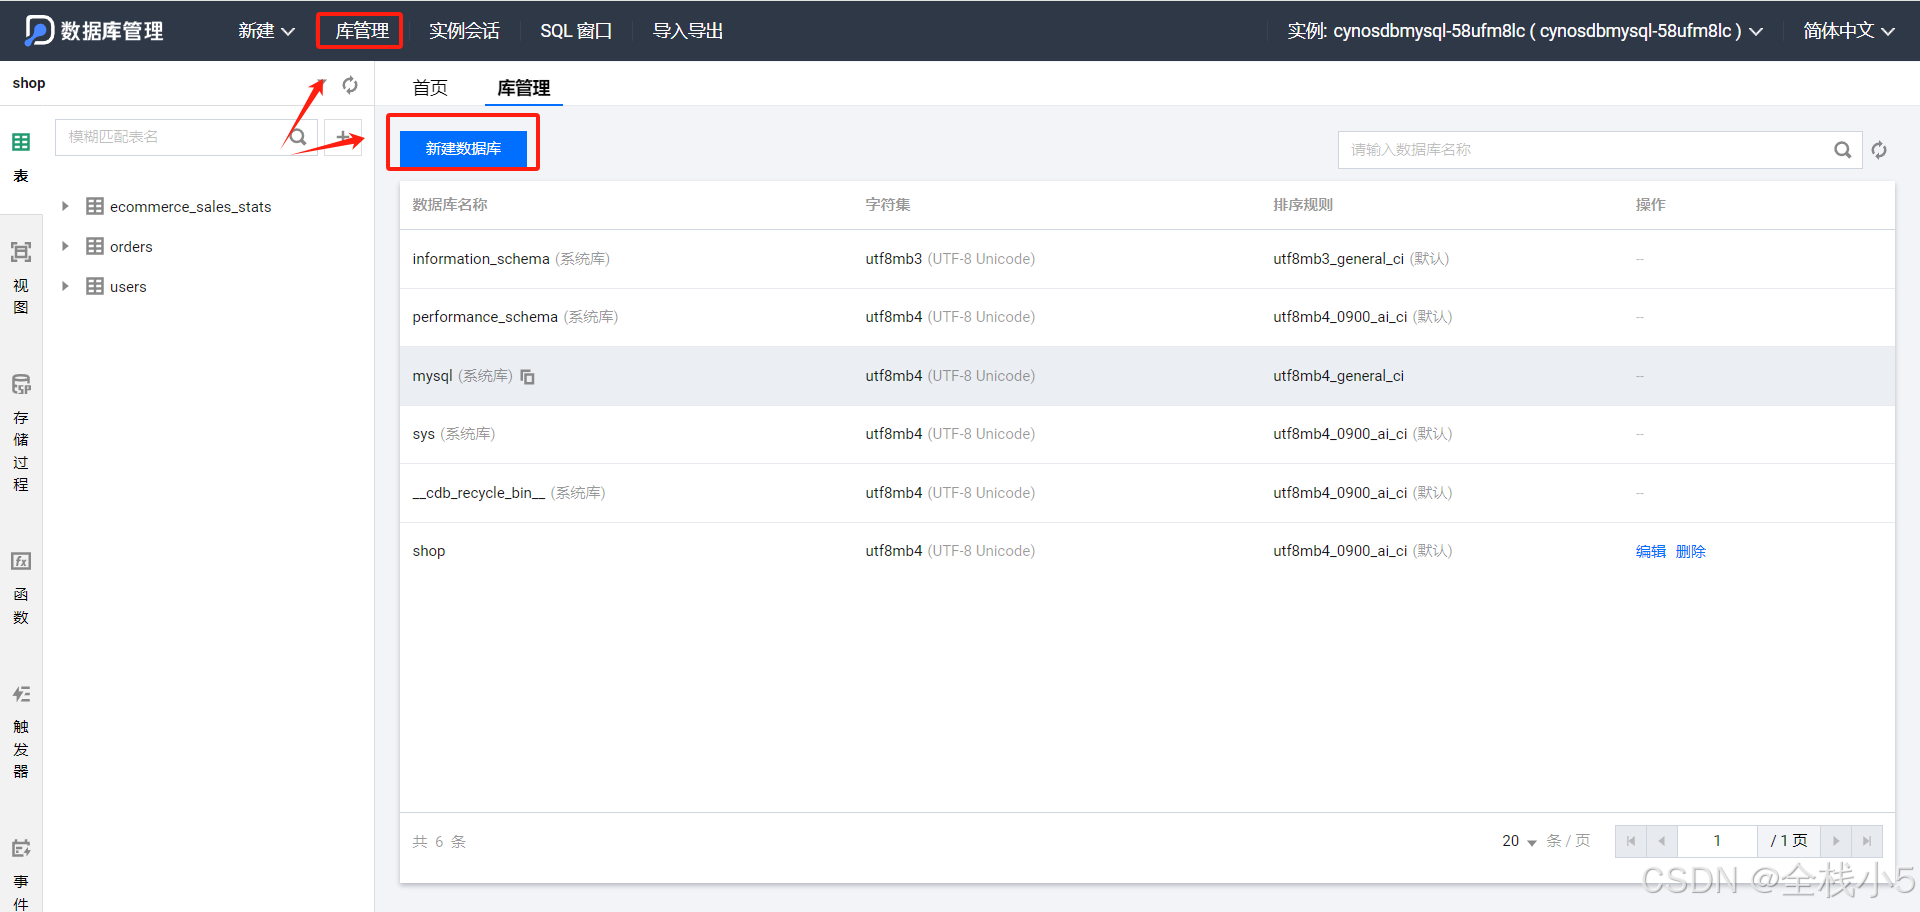Select the 库管理 content tab
The height and width of the screenshot is (912, 1920).
point(524,88)
